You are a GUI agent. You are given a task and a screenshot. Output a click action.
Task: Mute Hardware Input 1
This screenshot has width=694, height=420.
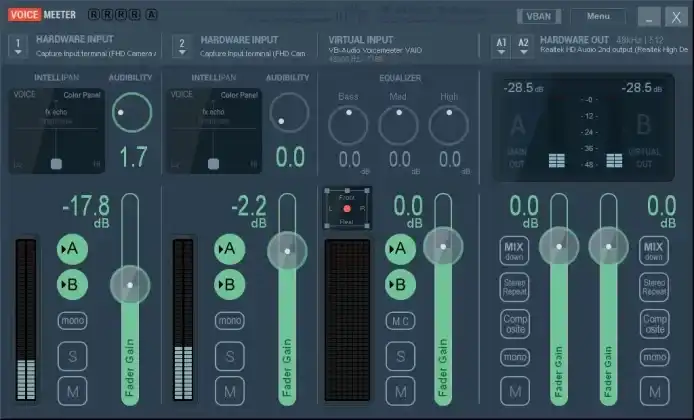pyautogui.click(x=72, y=391)
